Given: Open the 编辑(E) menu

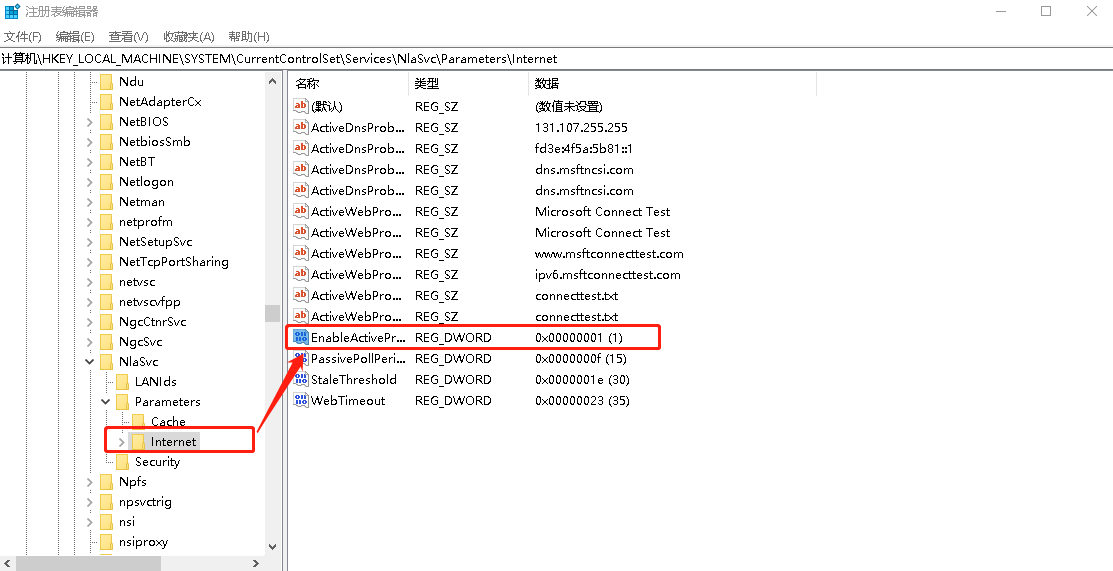Looking at the screenshot, I should coord(75,36).
